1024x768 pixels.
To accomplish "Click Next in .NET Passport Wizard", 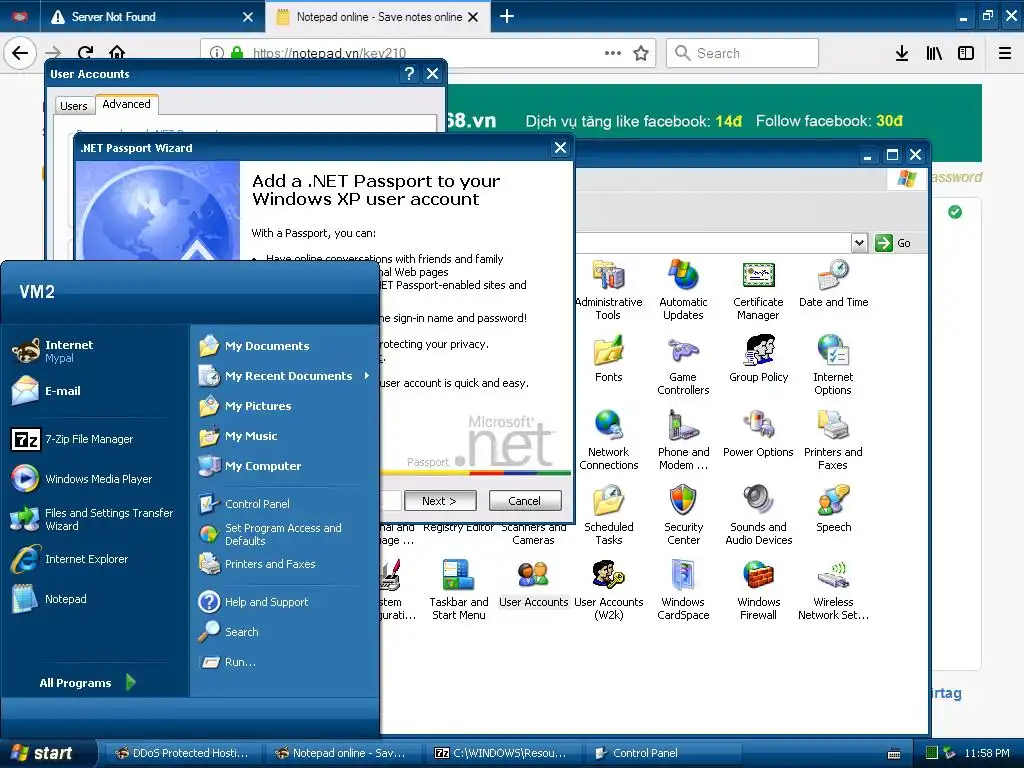I will (440, 501).
